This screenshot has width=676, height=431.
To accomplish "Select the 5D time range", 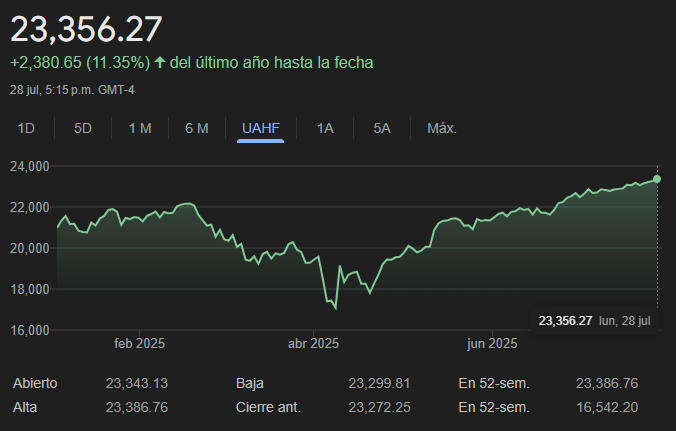I will (x=82, y=128).
